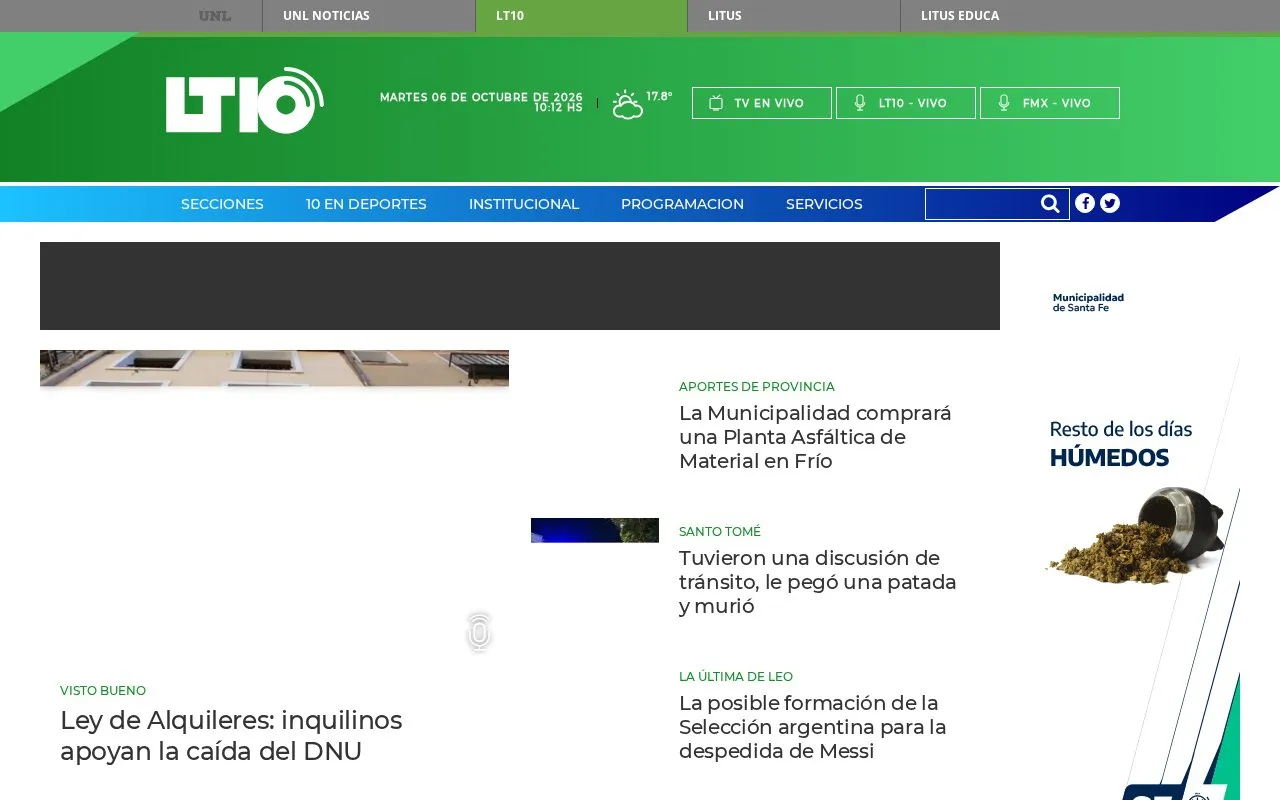Open the Twitter page icon

(x=1110, y=203)
